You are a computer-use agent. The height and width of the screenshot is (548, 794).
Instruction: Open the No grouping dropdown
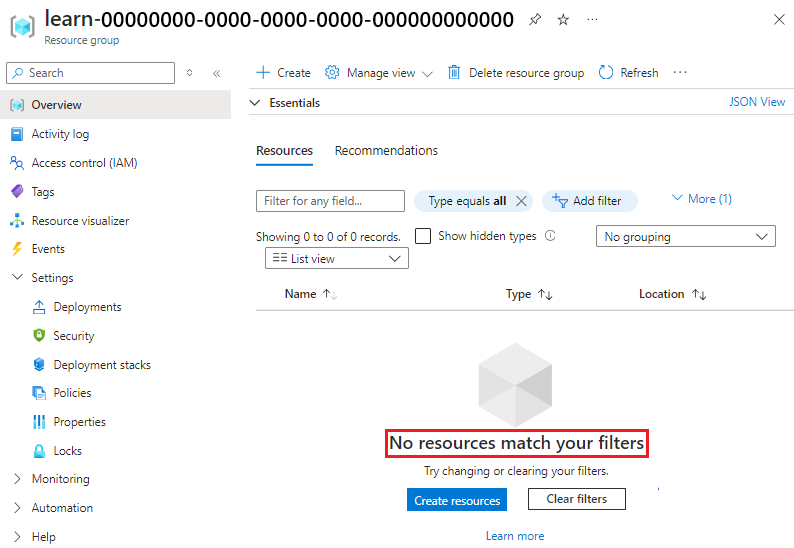tap(686, 237)
